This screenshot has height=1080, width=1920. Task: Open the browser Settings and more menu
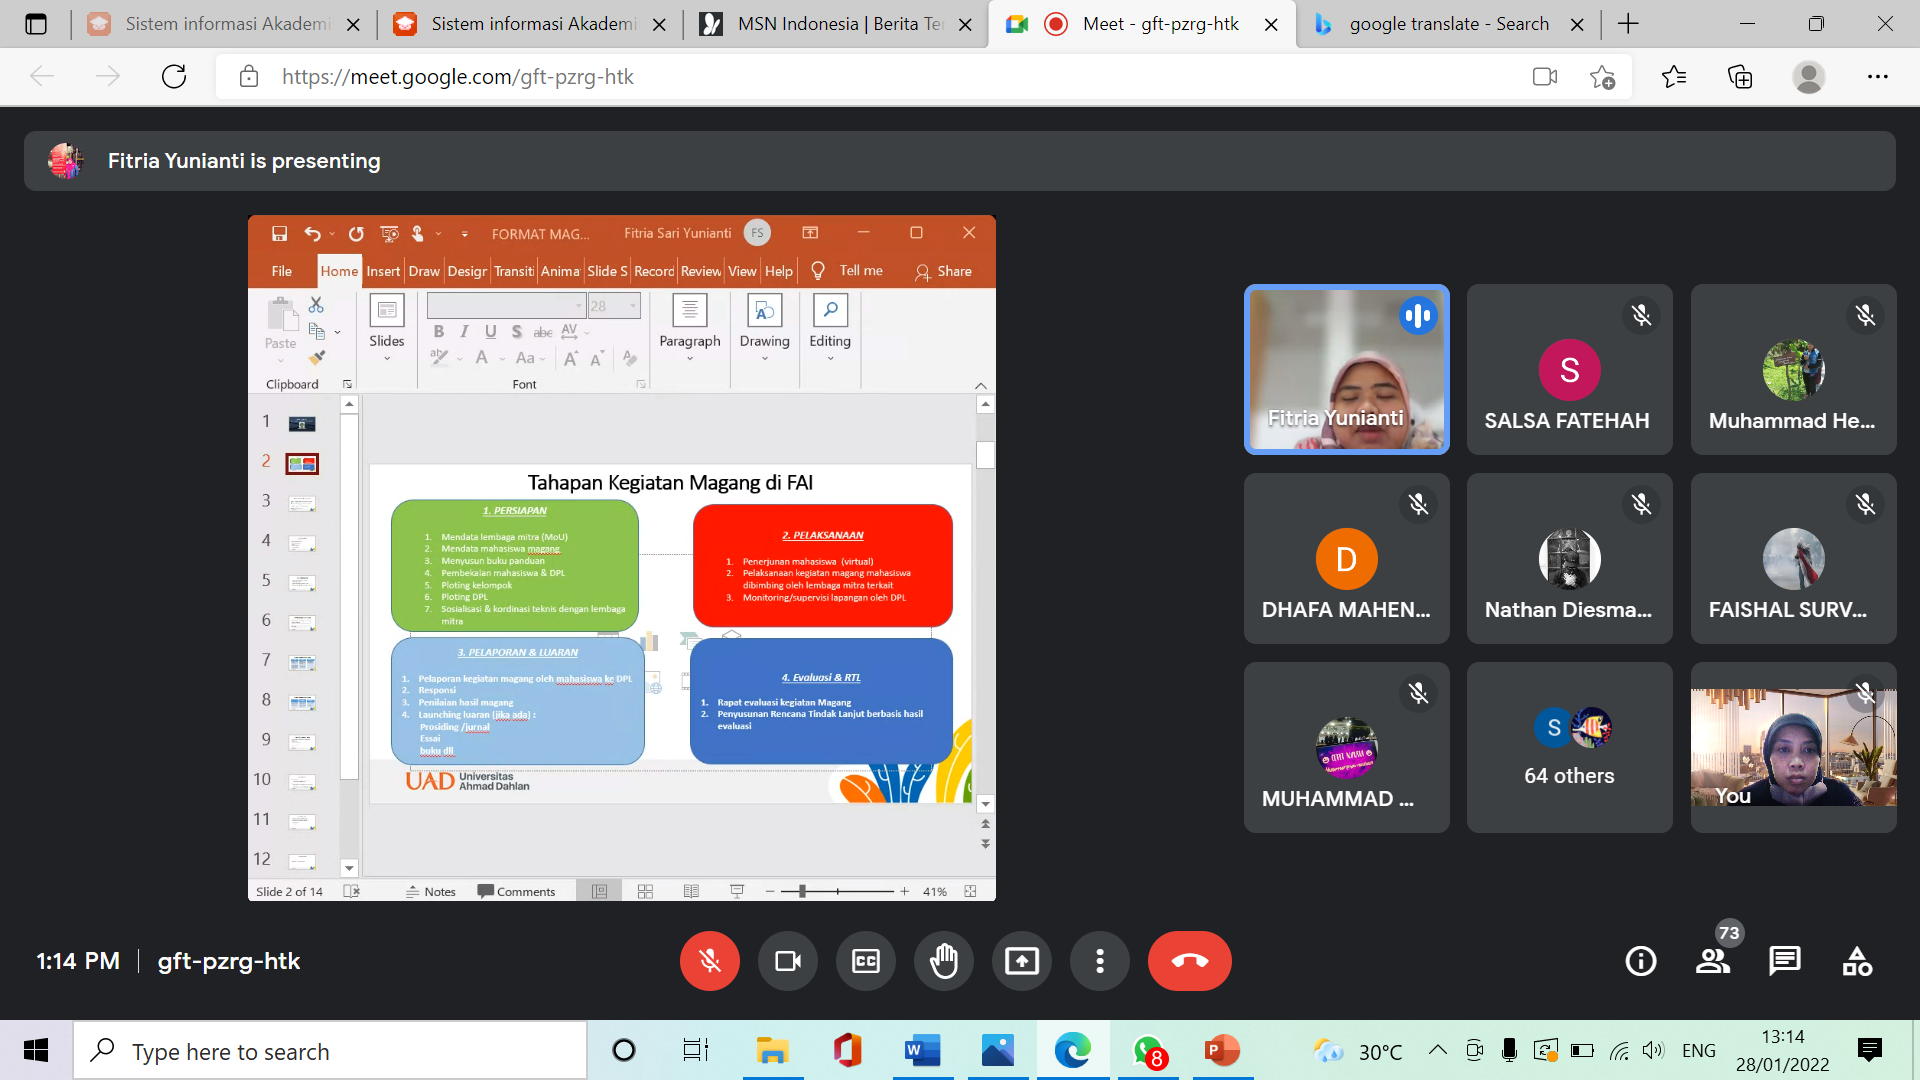point(1877,77)
